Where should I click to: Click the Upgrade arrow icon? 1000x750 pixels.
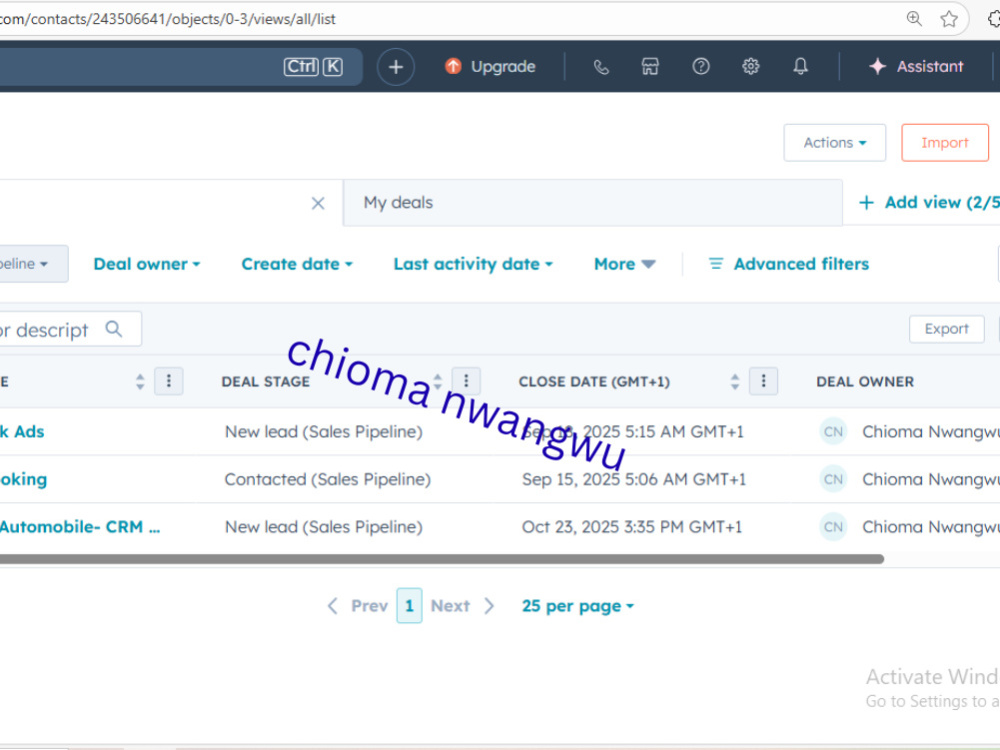[x=453, y=66]
